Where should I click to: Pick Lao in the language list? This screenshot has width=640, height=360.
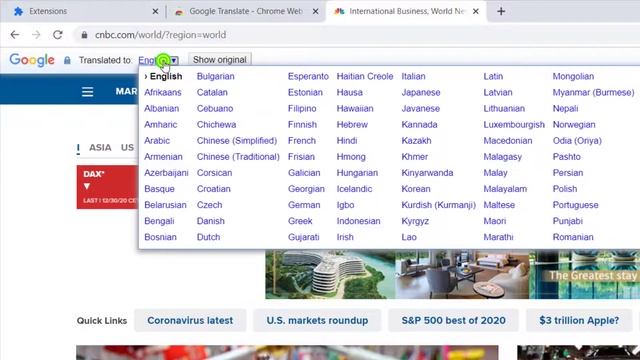click(409, 237)
